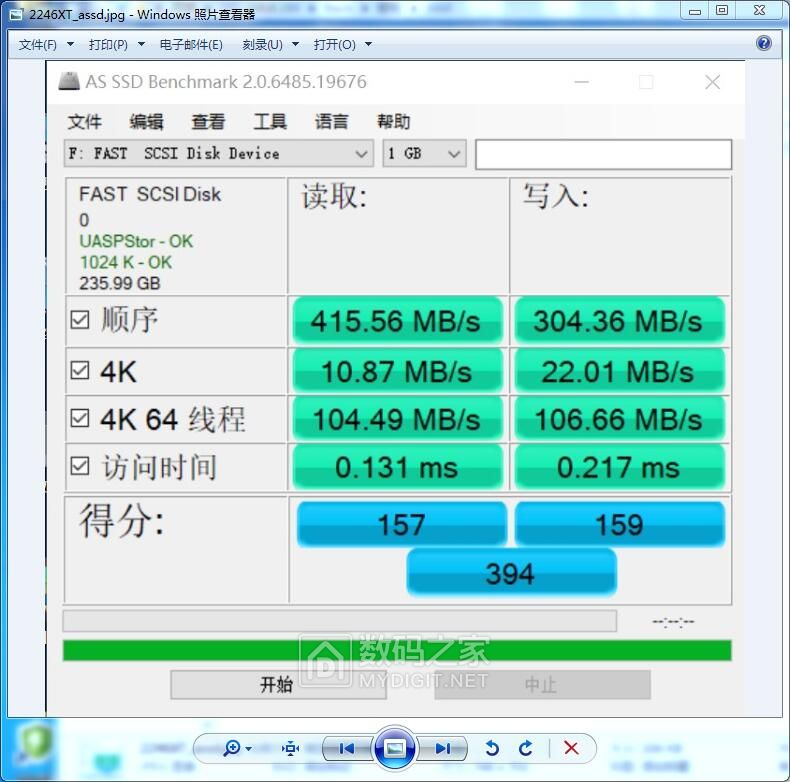Click the 中止 abort button

click(543, 684)
